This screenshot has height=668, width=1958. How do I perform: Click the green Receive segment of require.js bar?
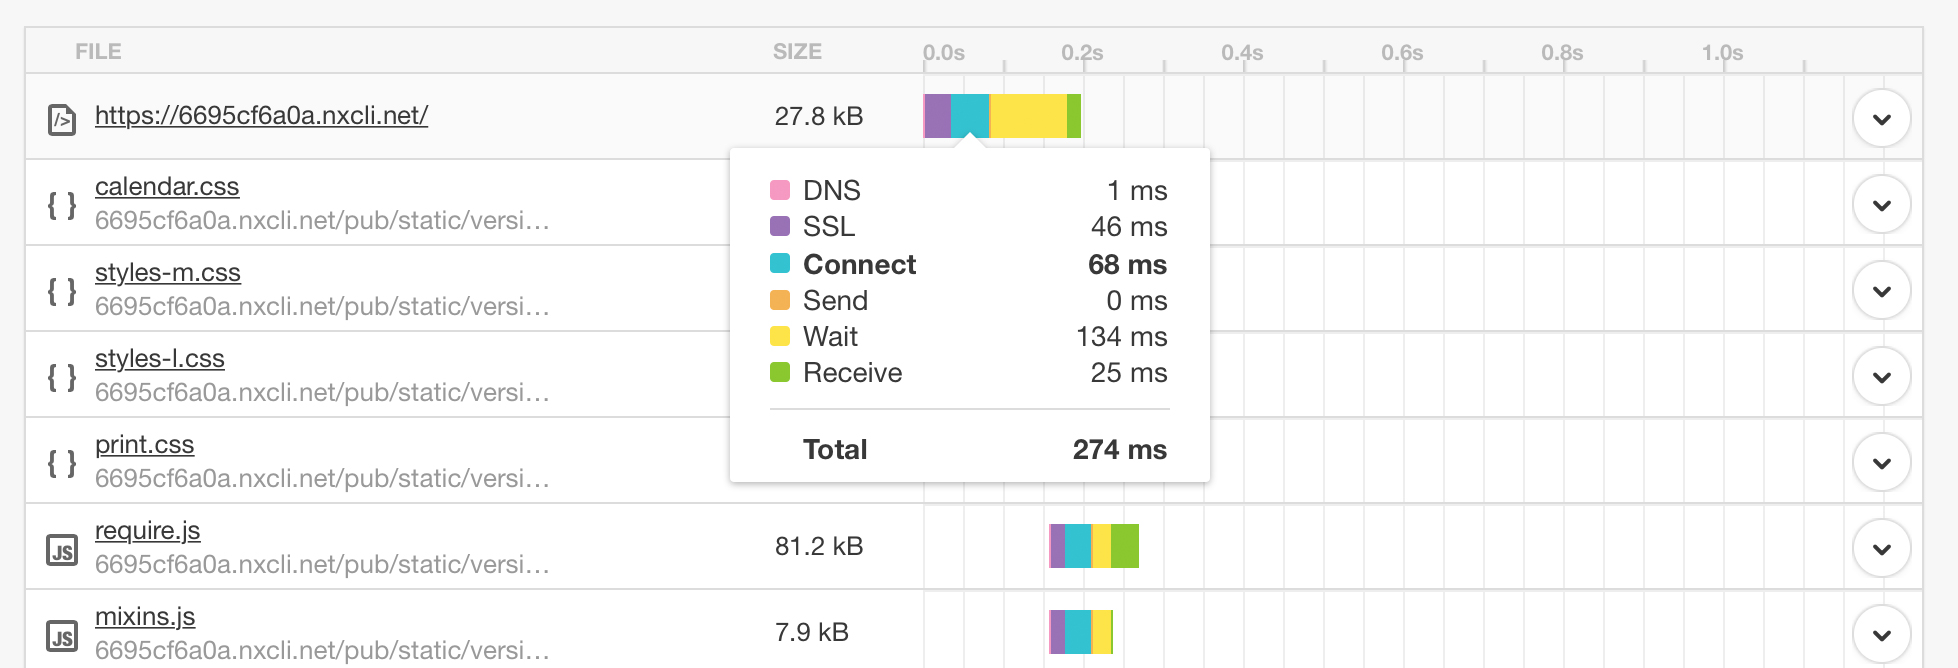click(1125, 546)
